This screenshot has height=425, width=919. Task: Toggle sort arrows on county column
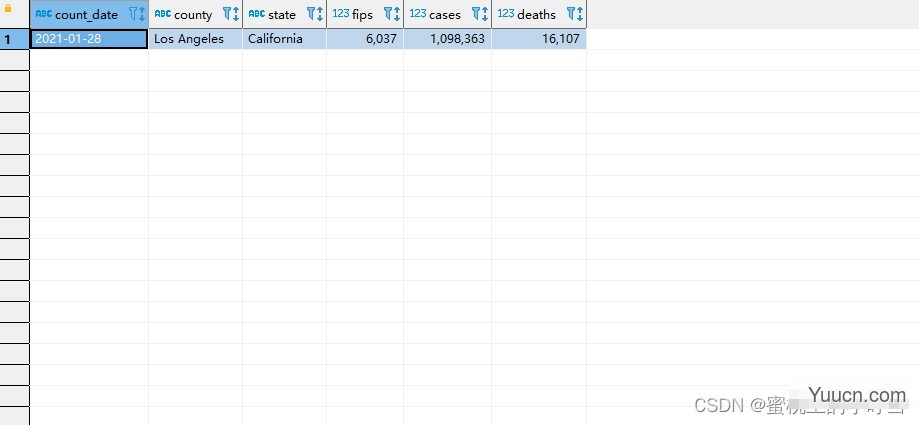point(236,15)
